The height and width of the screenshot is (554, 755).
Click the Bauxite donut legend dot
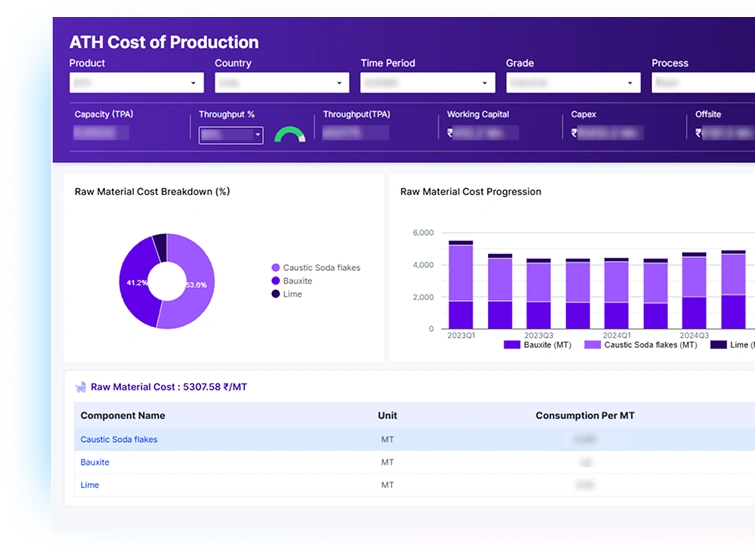275,281
